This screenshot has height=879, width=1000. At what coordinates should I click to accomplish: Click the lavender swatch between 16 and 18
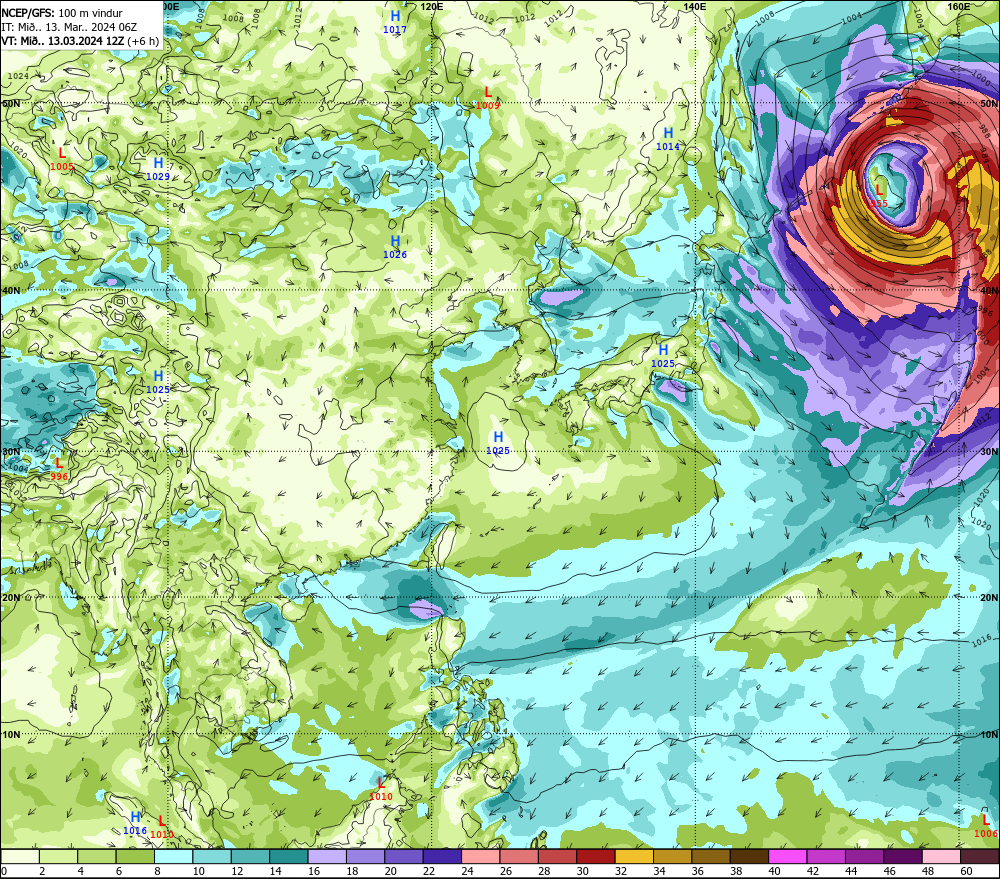click(x=327, y=856)
